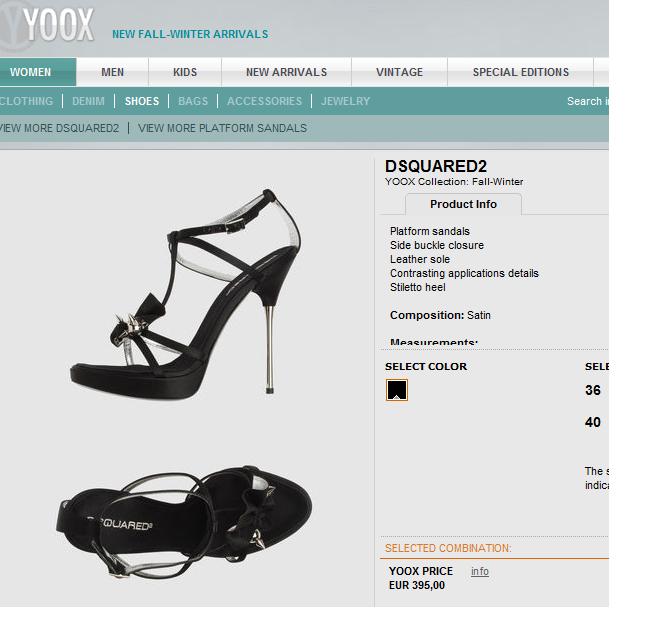Click View More Platform Sandals link
This screenshot has height=626, width=667.
pos(222,128)
